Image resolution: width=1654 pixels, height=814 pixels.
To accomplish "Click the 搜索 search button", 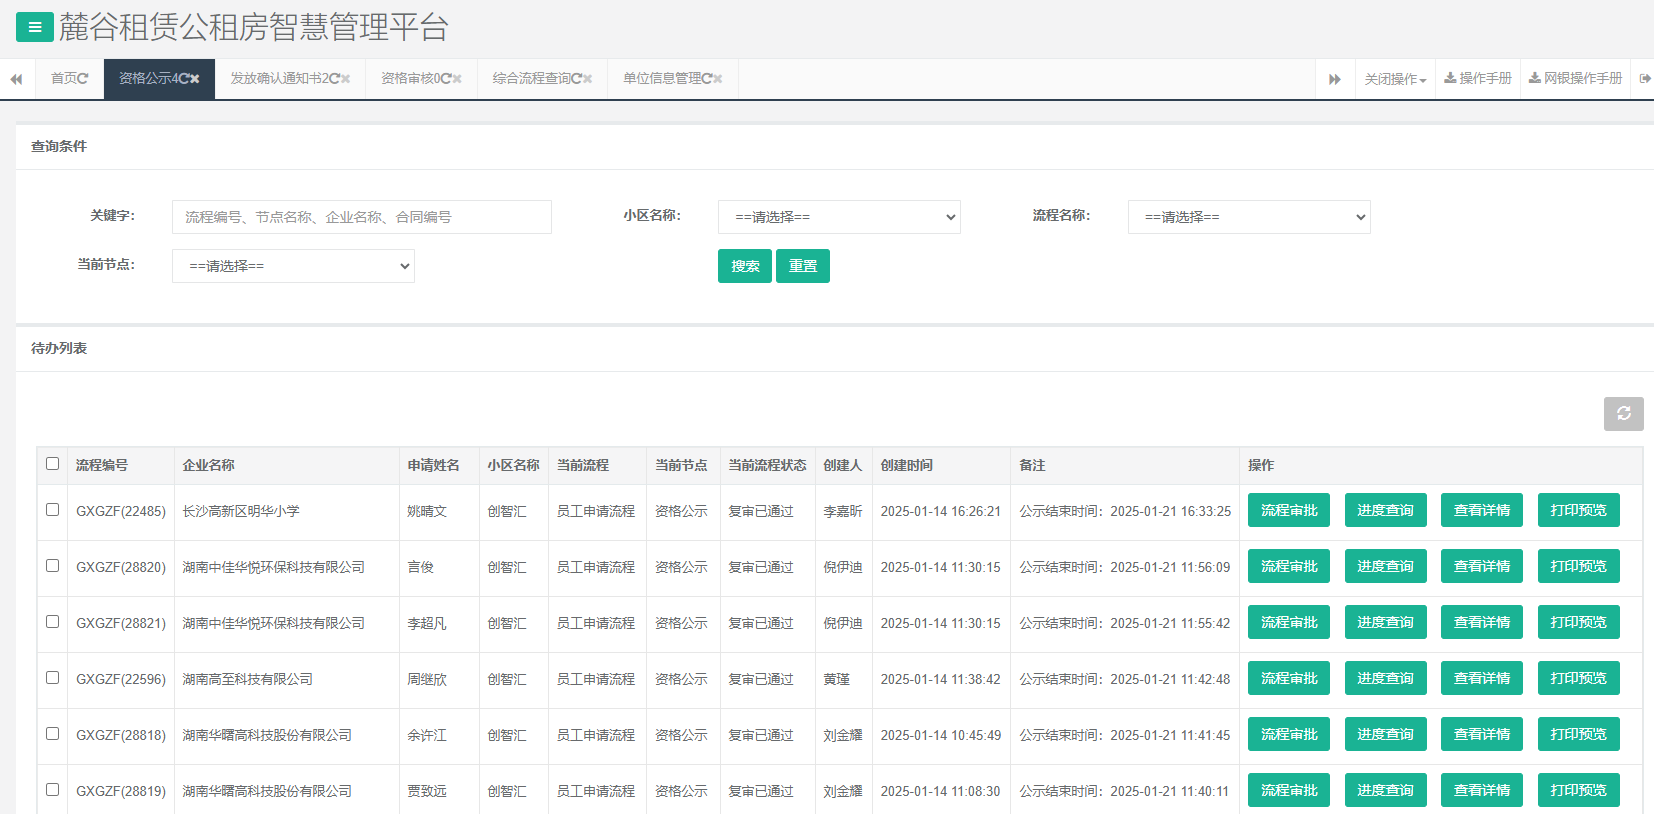I will [x=744, y=266].
